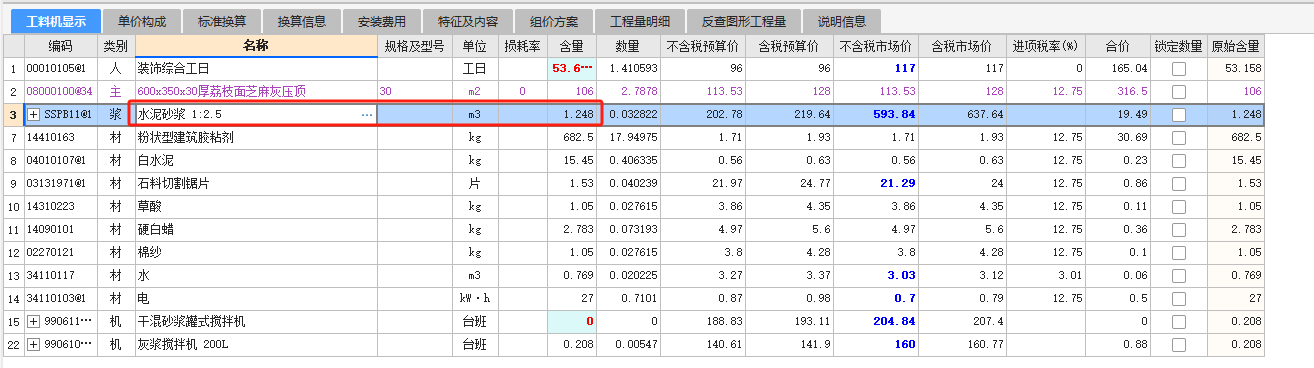The width and height of the screenshot is (1314, 368).
Task: Tick 锁定数量 for 干混砂浆罐式搅拌机
Action: (x=1179, y=321)
